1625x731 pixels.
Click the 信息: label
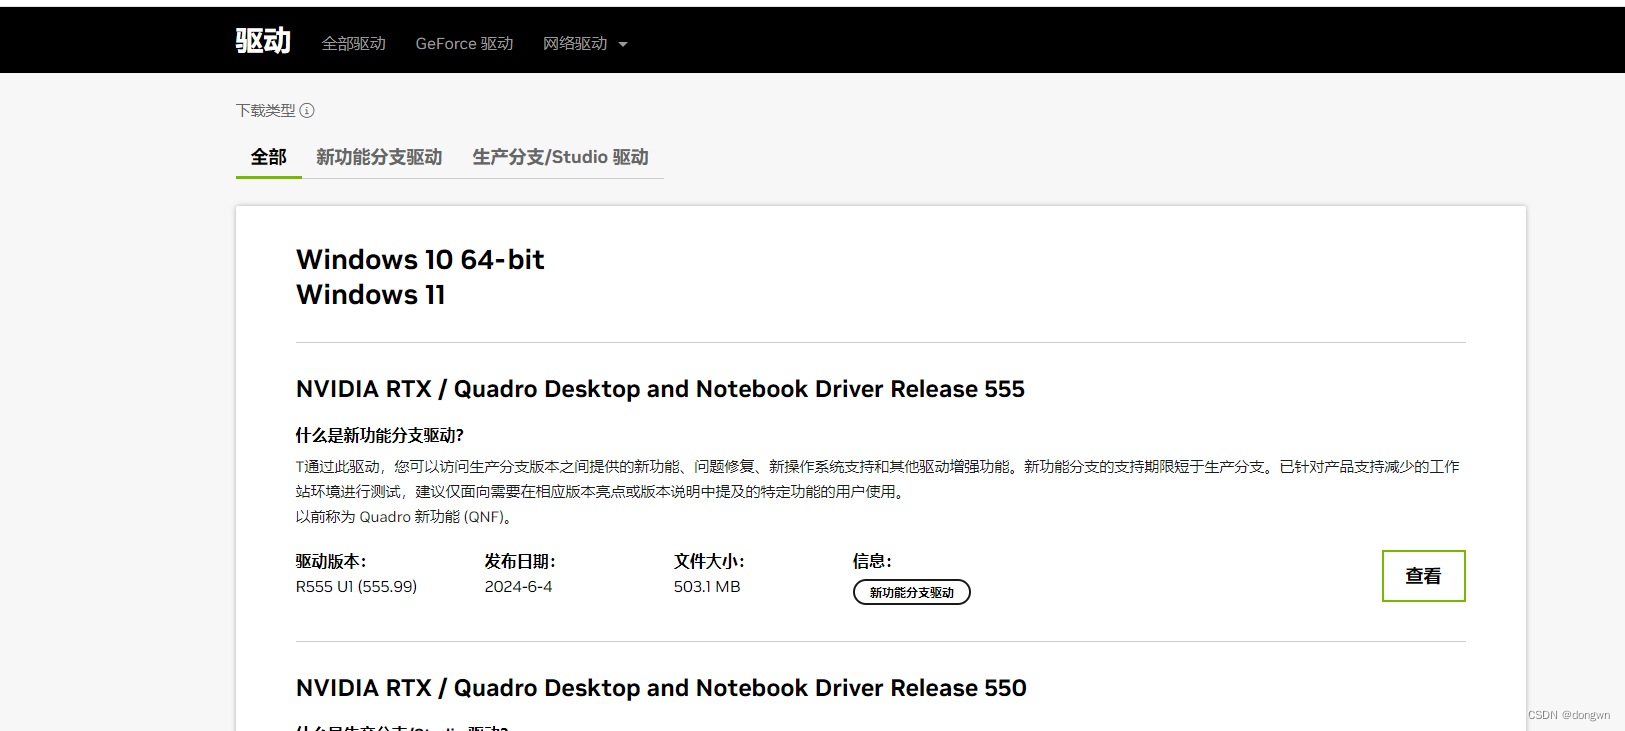[x=872, y=561]
